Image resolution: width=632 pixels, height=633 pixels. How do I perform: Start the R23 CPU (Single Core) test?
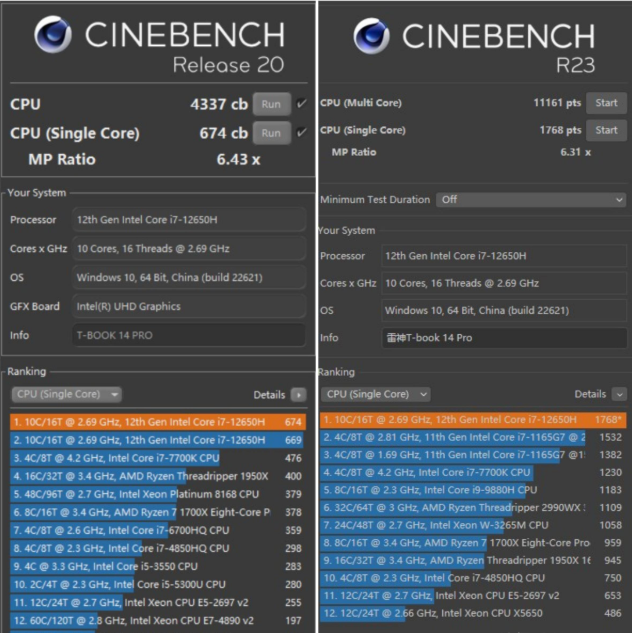point(606,130)
